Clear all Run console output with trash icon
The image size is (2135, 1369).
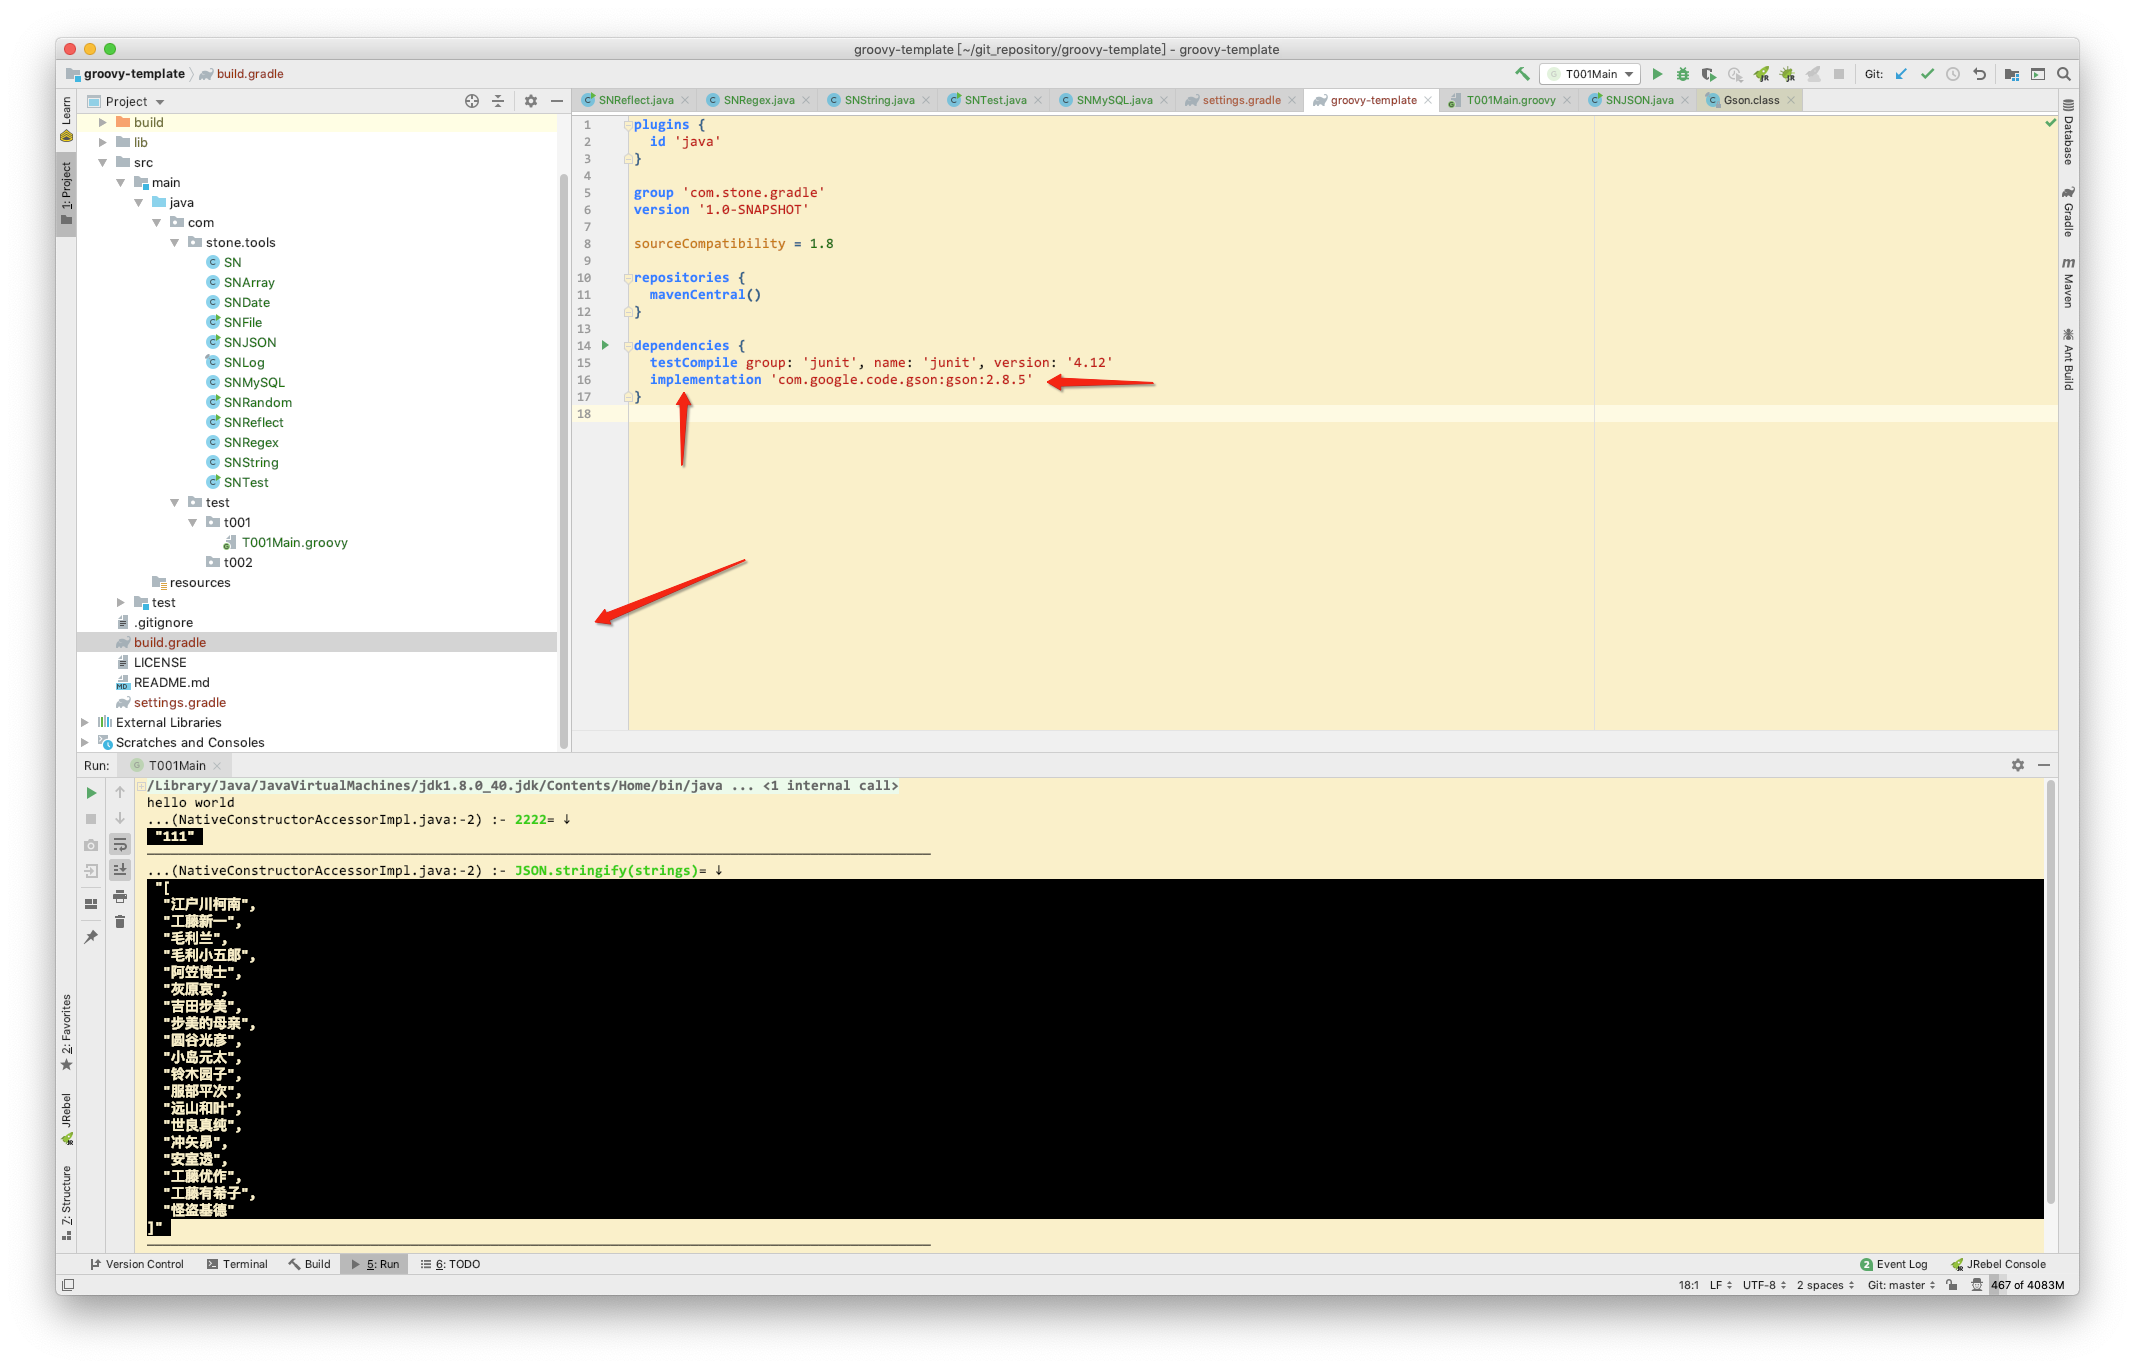pos(120,922)
